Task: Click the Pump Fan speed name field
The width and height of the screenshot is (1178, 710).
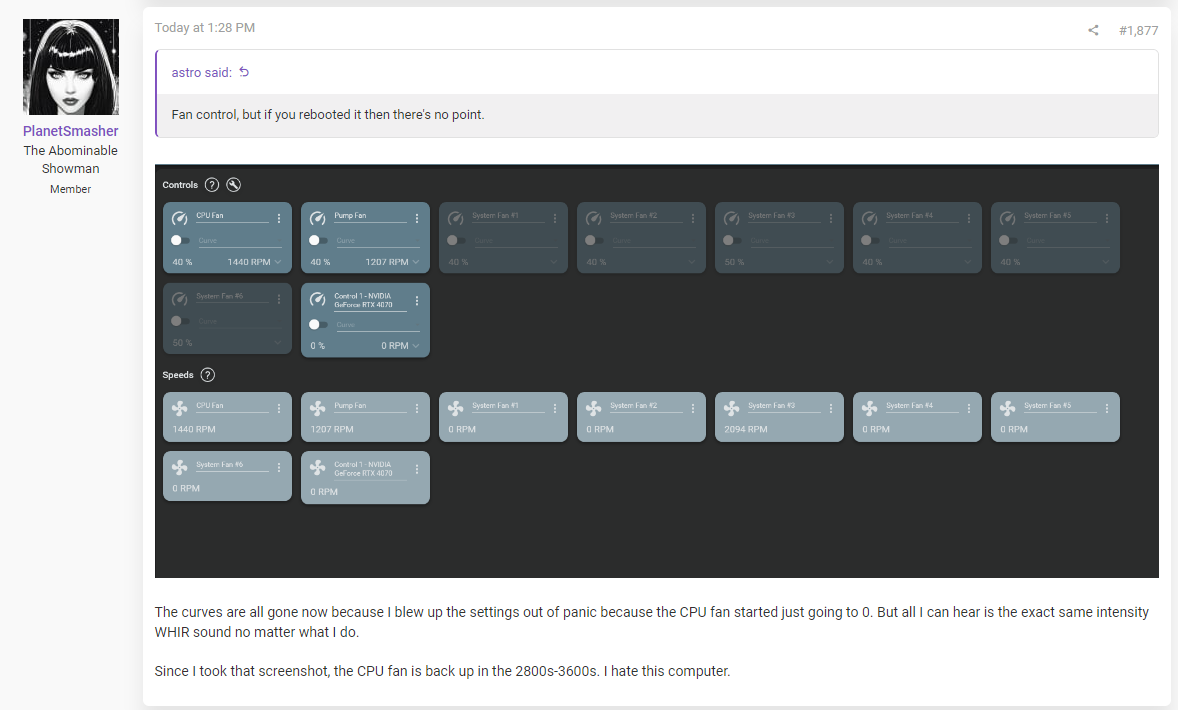Action: [x=370, y=406]
